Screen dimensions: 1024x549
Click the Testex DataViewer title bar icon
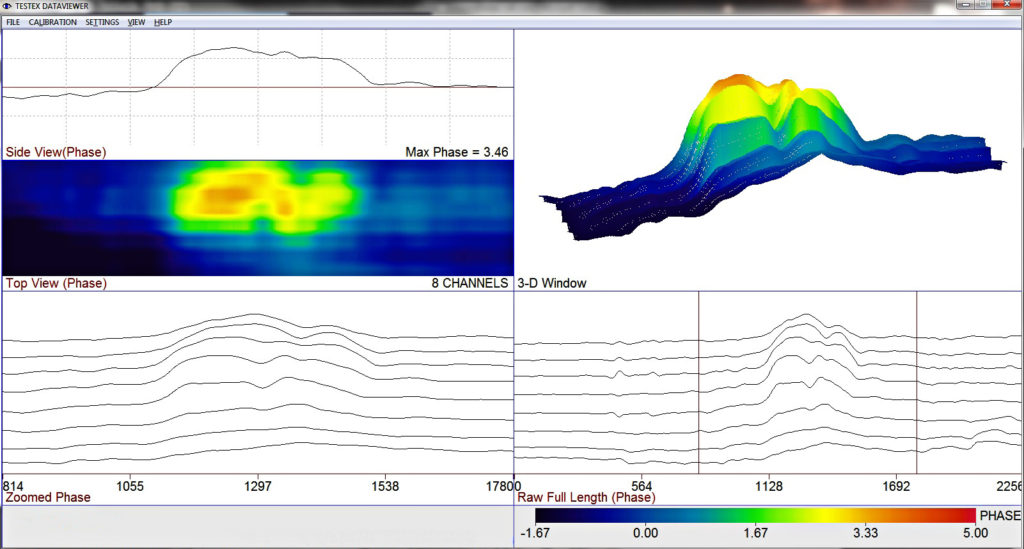point(7,6)
